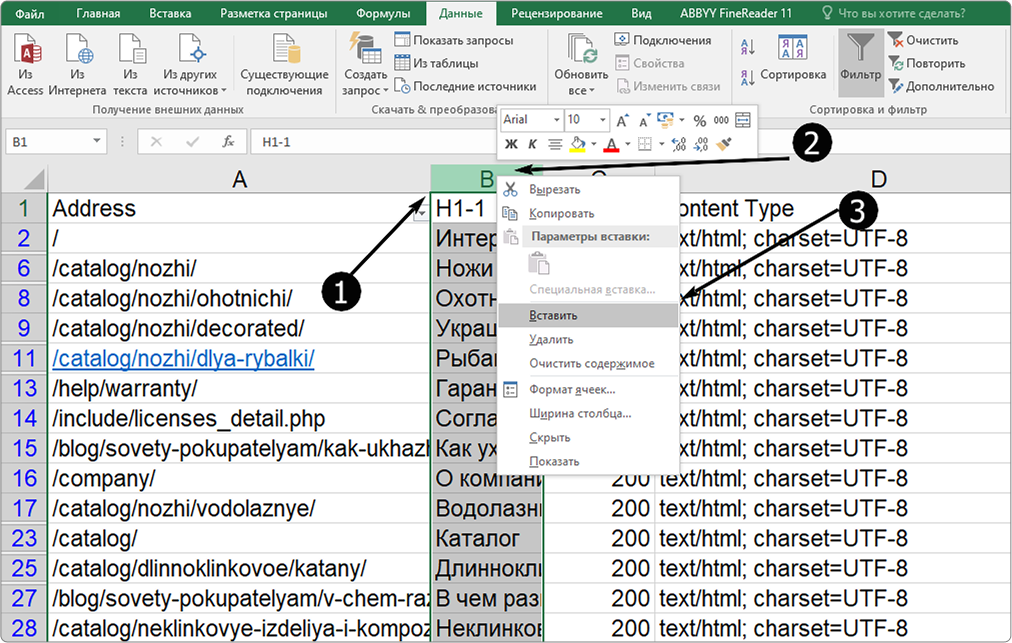Click the formula bar containing H1-1
Screen dimensions: 1012x643
(x=374, y=141)
